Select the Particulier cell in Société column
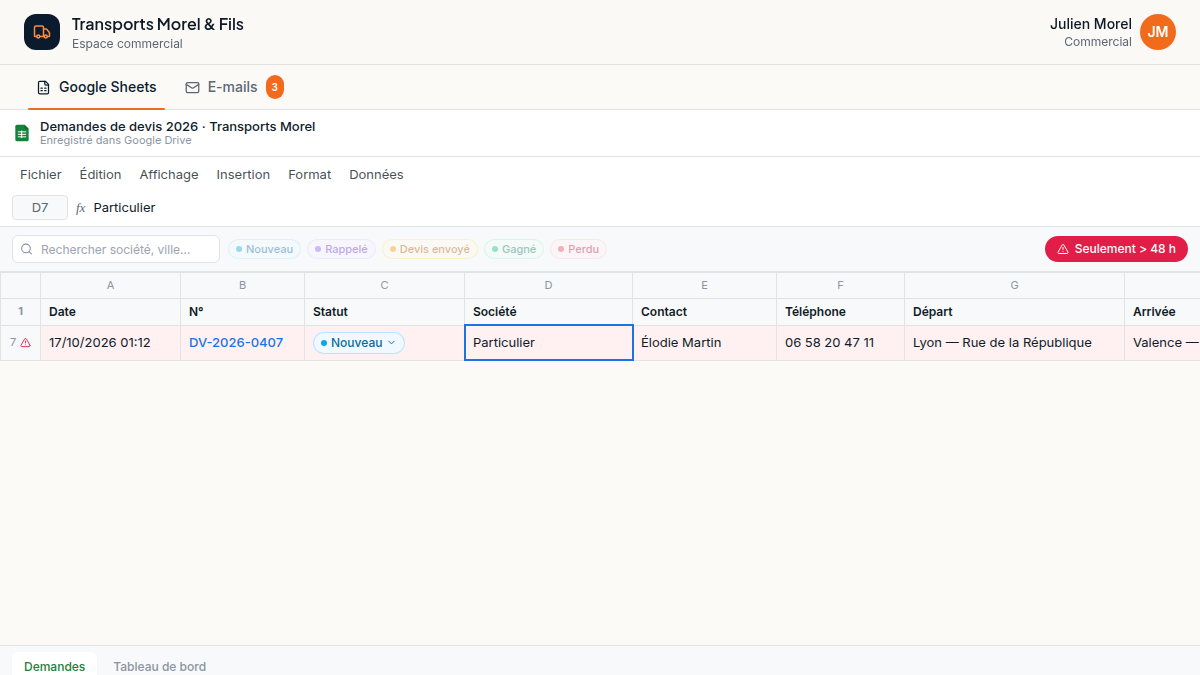The height and width of the screenshot is (675, 1200). click(549, 343)
